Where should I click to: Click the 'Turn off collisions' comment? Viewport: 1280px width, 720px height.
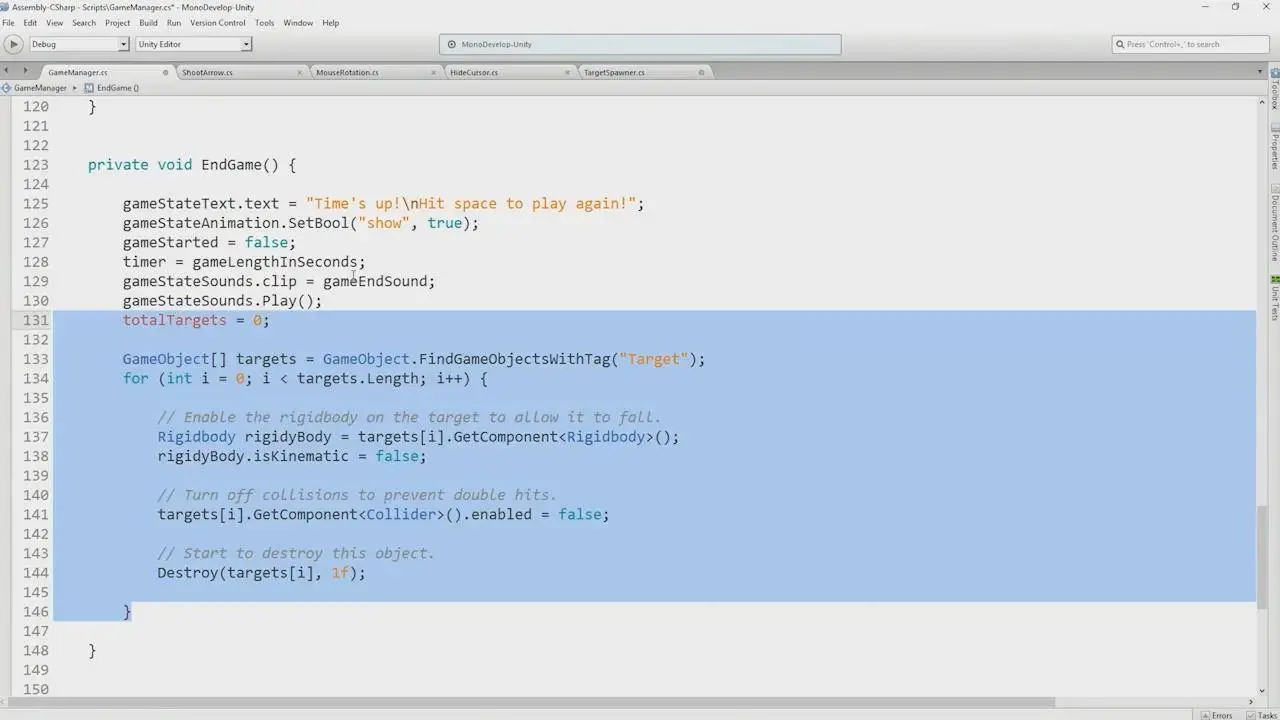pos(357,495)
